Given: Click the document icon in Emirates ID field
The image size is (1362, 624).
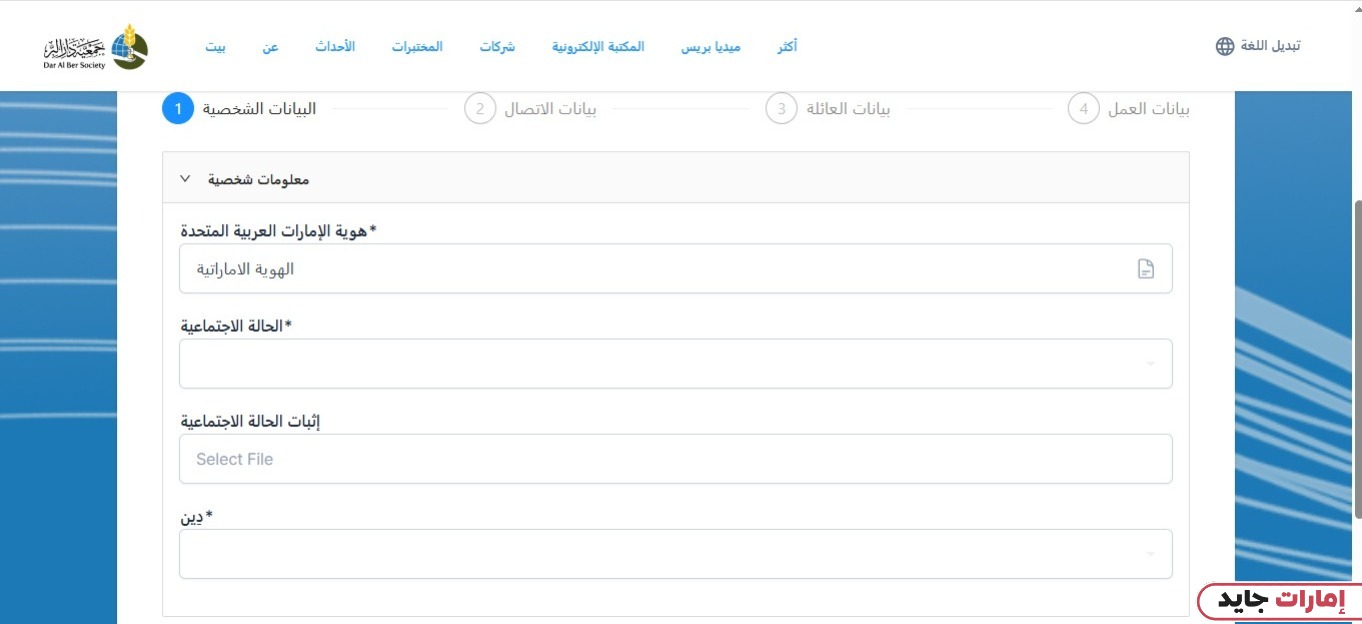Looking at the screenshot, I should [x=1146, y=269].
